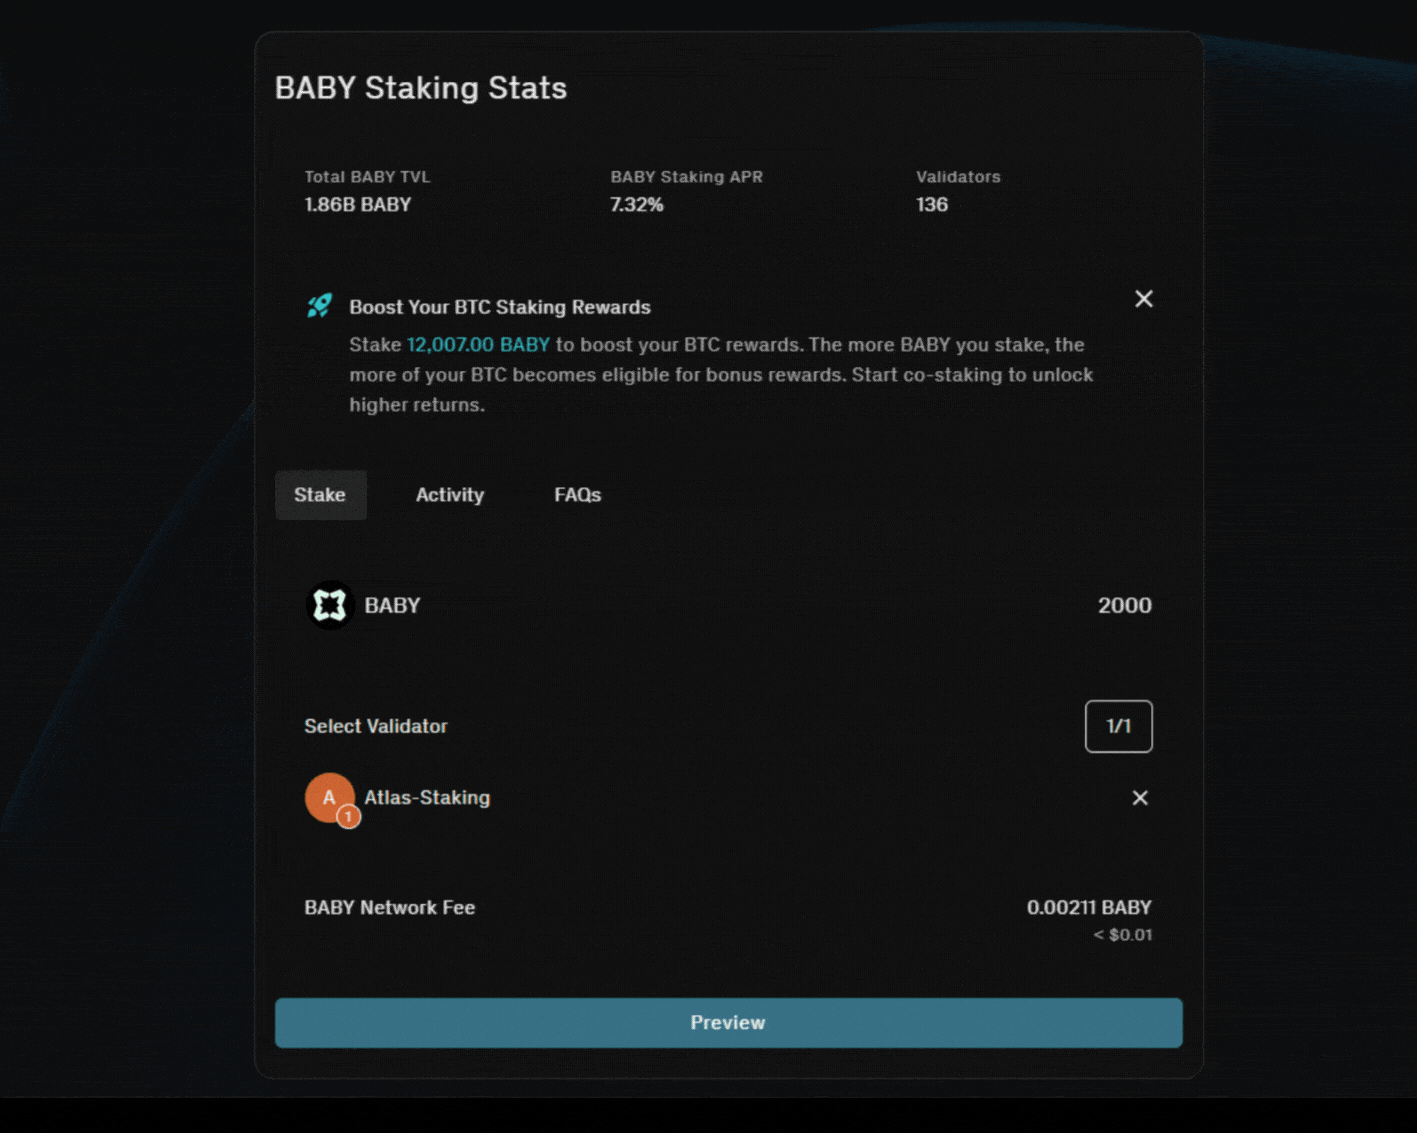Click the rocket icon in boost banner

coord(319,306)
